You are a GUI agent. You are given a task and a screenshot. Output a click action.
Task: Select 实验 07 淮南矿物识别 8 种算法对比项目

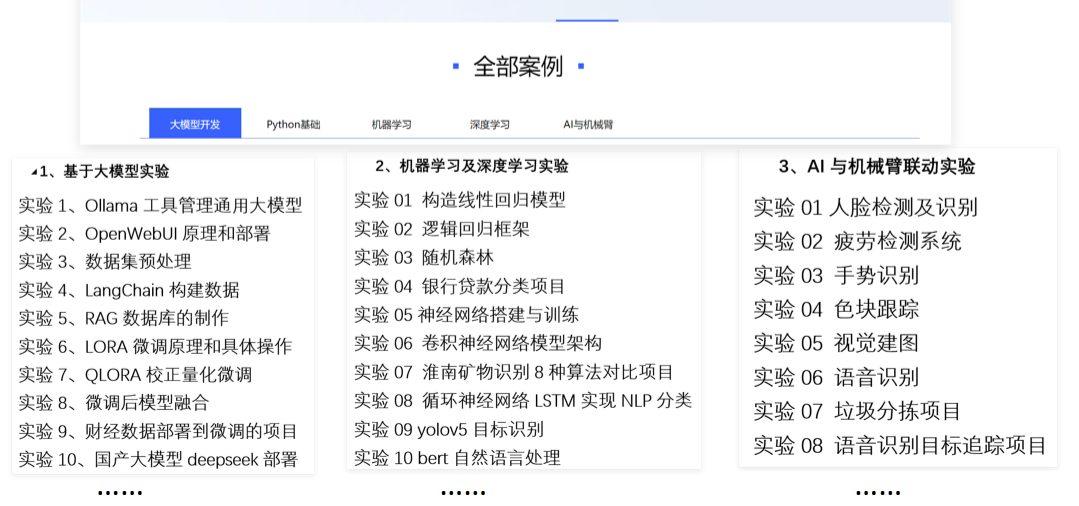(514, 372)
